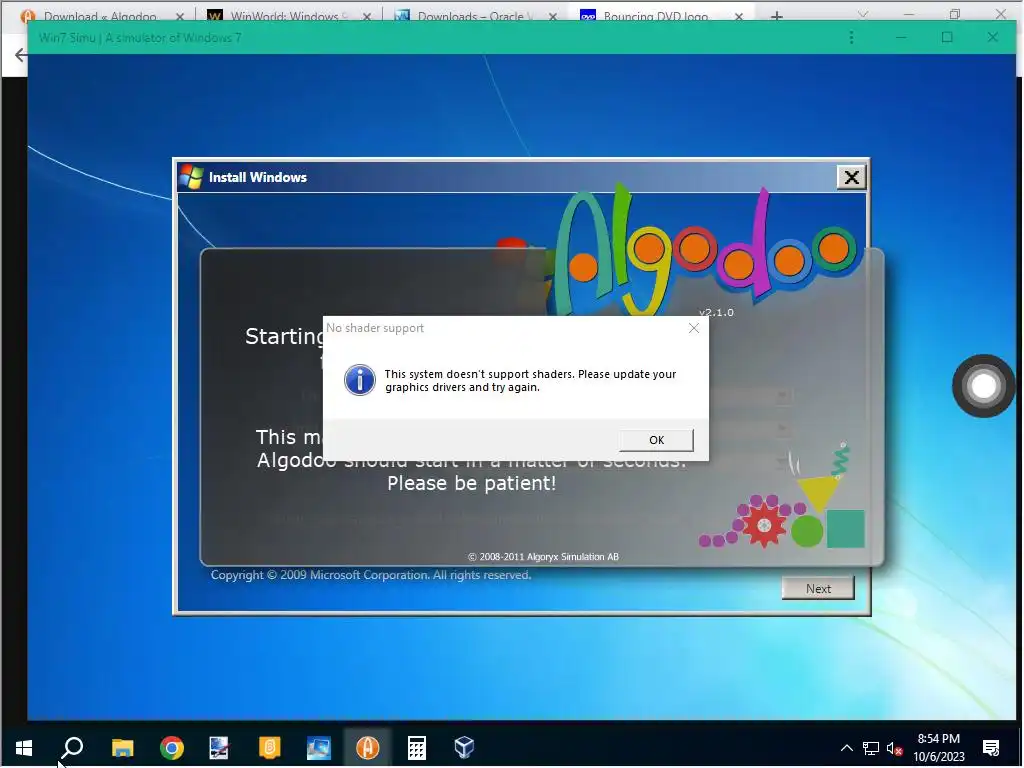Click the Windows flag in Install Windows title
The width and height of the screenshot is (1024, 768).
[x=191, y=177]
